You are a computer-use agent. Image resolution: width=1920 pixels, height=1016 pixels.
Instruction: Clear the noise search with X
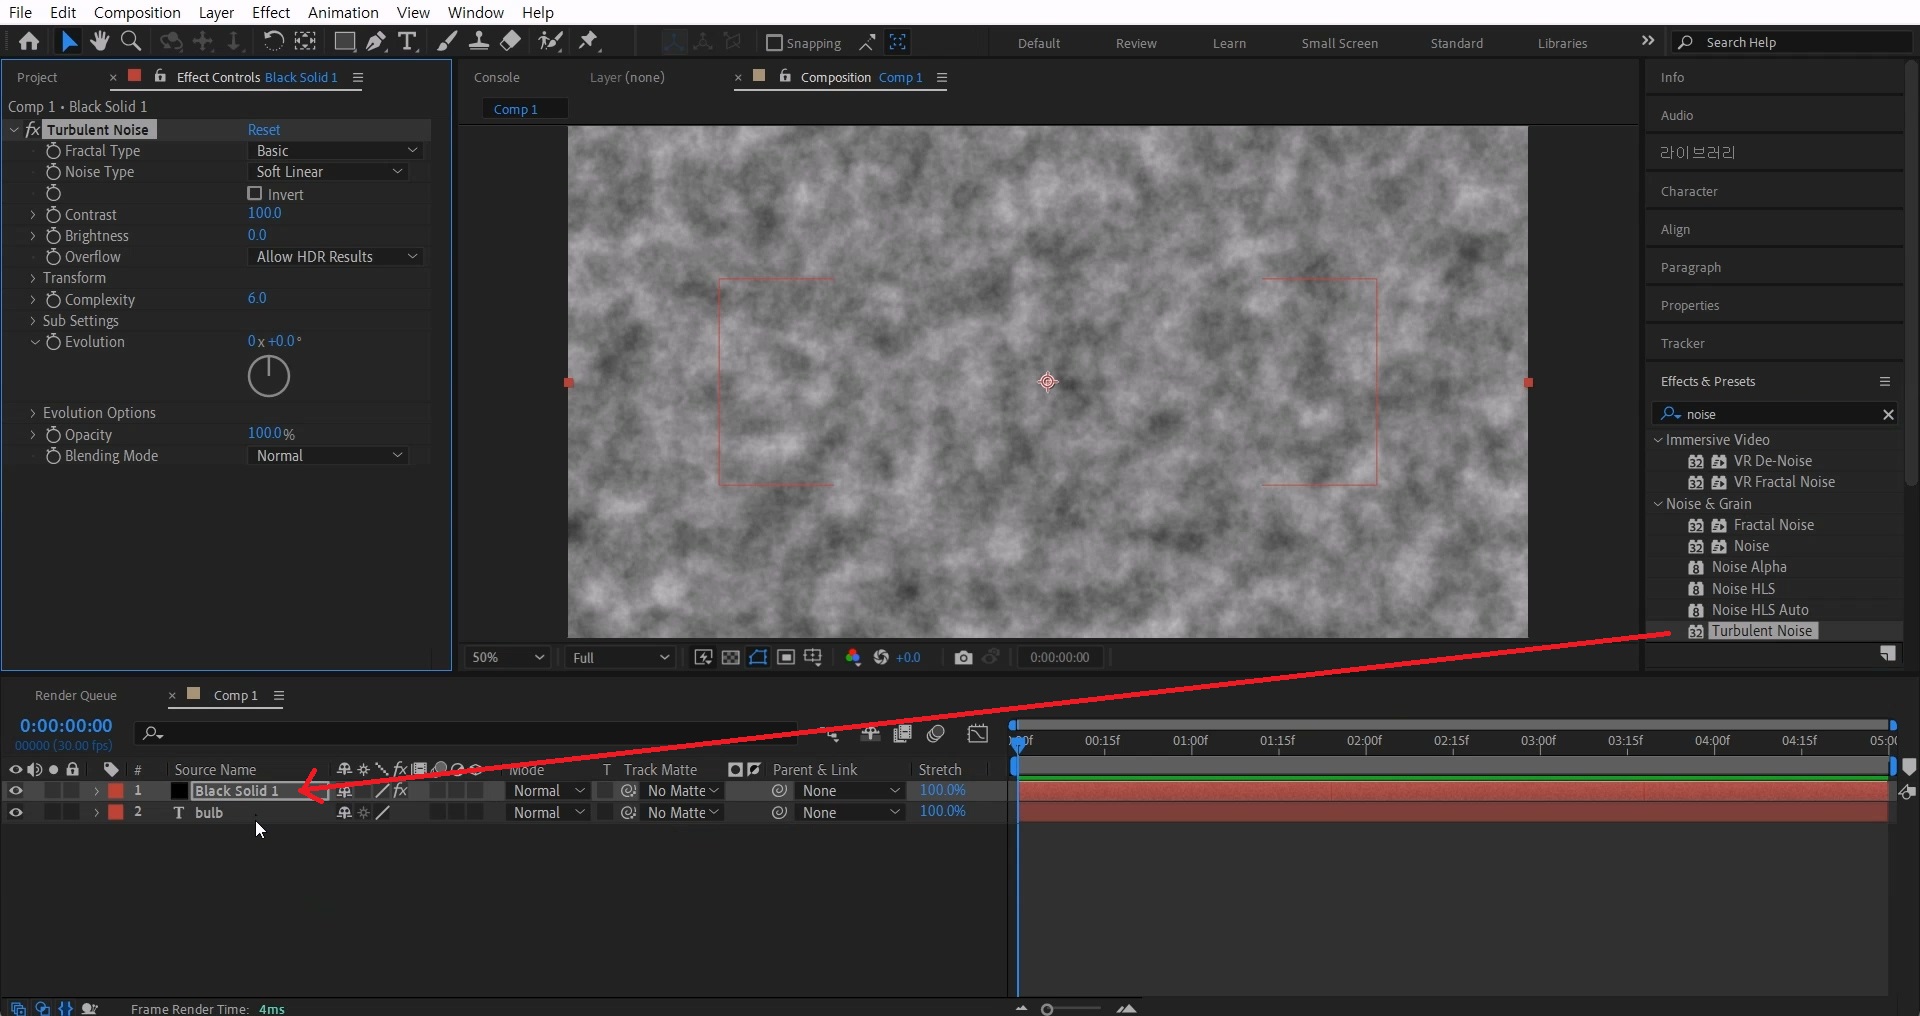[1888, 414]
